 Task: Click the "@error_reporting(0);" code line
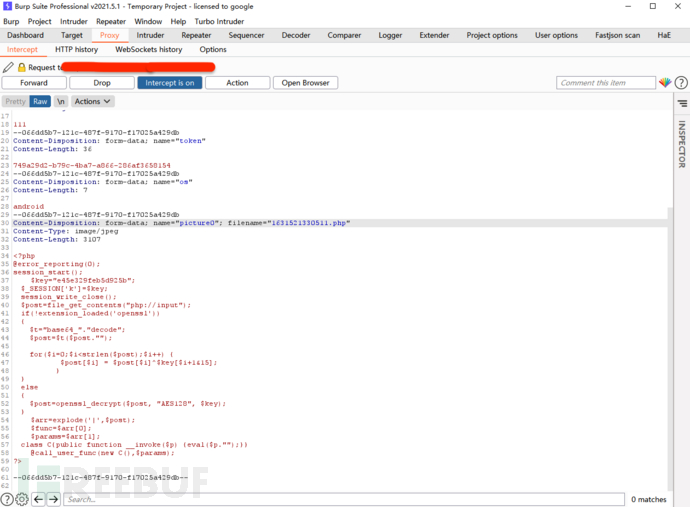coord(56,264)
